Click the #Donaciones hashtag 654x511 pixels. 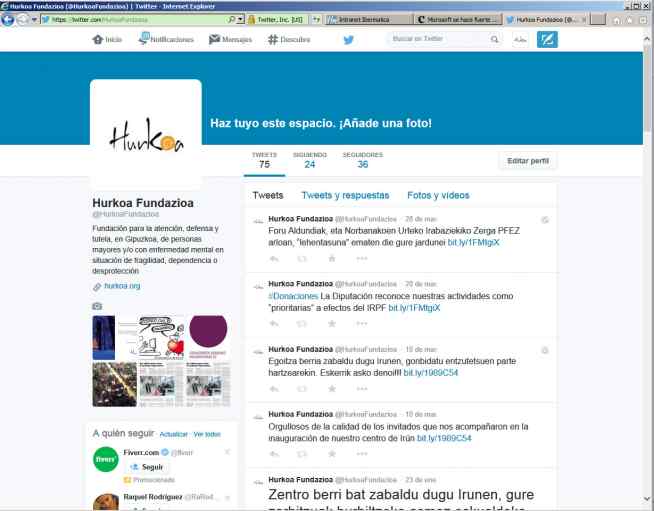click(x=294, y=296)
